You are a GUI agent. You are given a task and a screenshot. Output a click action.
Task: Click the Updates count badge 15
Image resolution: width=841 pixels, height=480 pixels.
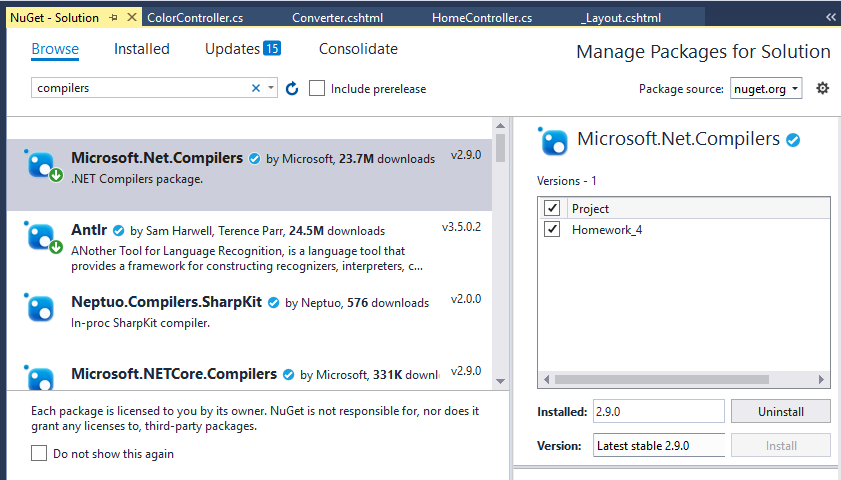tap(272, 48)
